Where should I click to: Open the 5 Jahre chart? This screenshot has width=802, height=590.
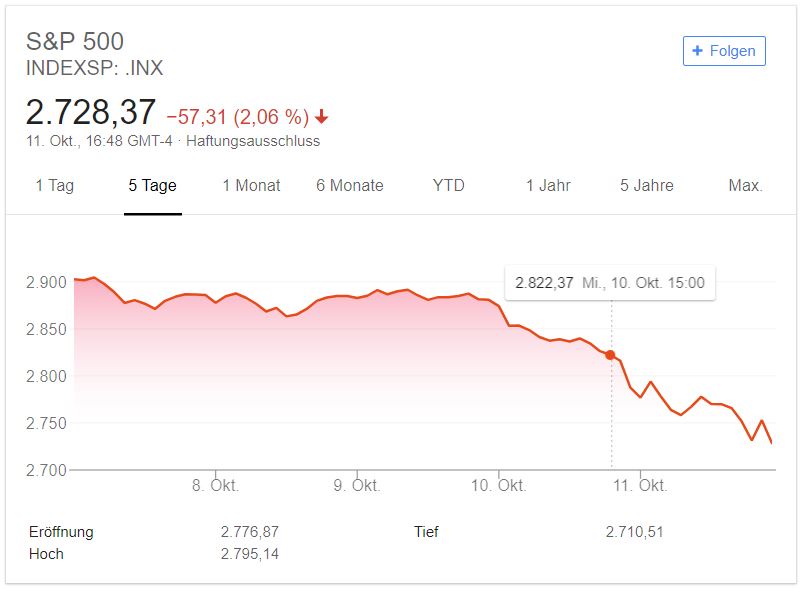coord(646,185)
